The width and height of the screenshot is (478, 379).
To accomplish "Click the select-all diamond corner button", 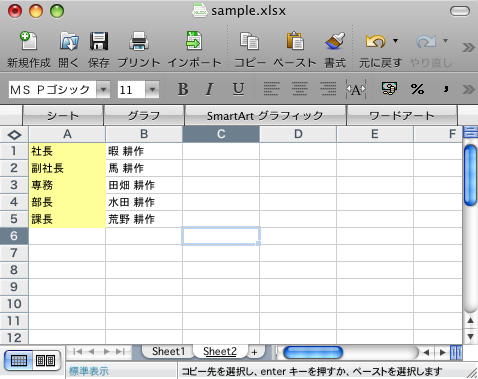I will (x=14, y=135).
